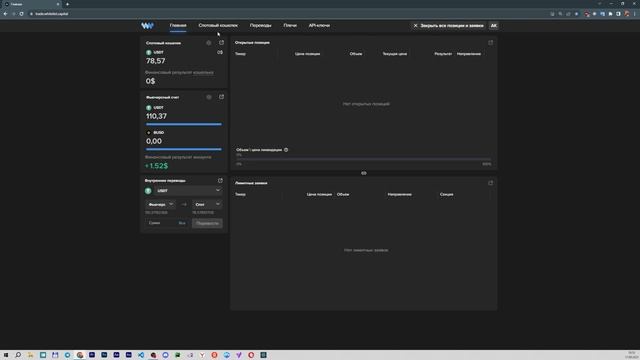Click the liquidation volume progress bar
640x360 pixels.
pos(363,159)
